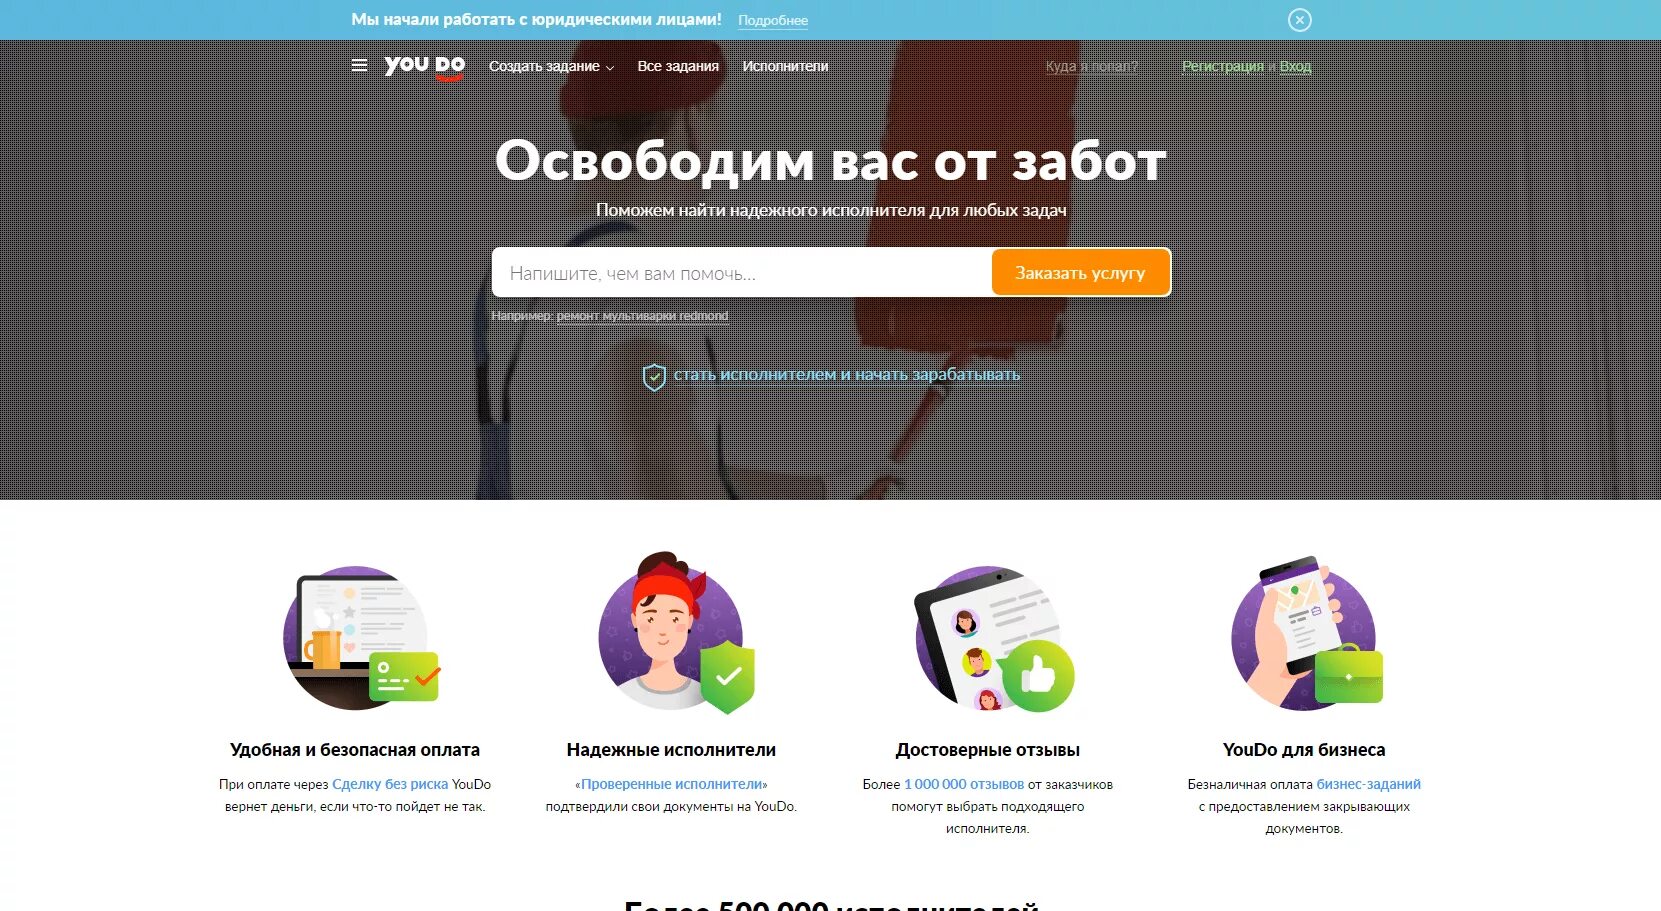Click the Вход link
The image size is (1661, 911).
[1295, 66]
